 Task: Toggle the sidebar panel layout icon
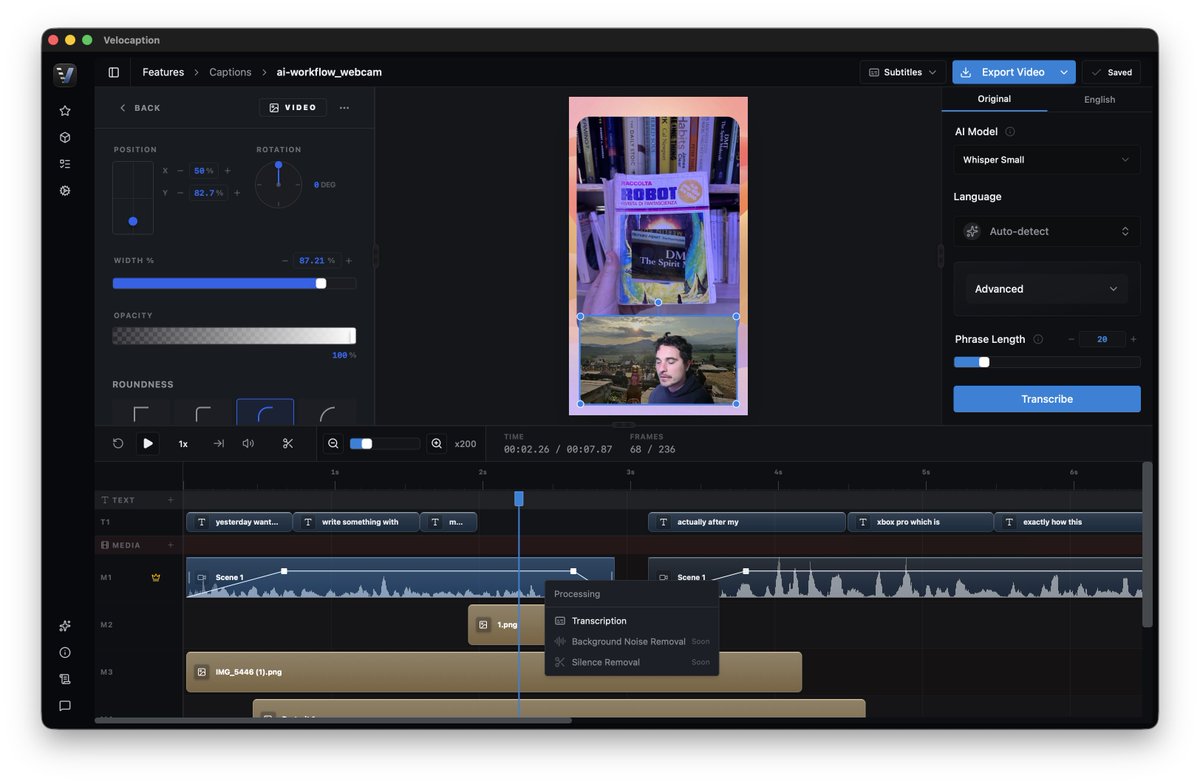click(114, 72)
